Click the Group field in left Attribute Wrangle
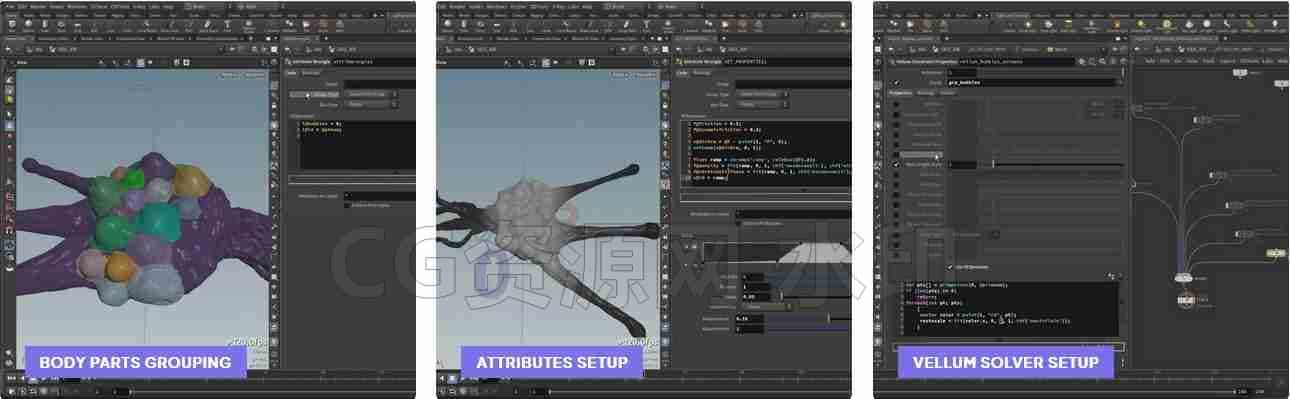 click(380, 84)
